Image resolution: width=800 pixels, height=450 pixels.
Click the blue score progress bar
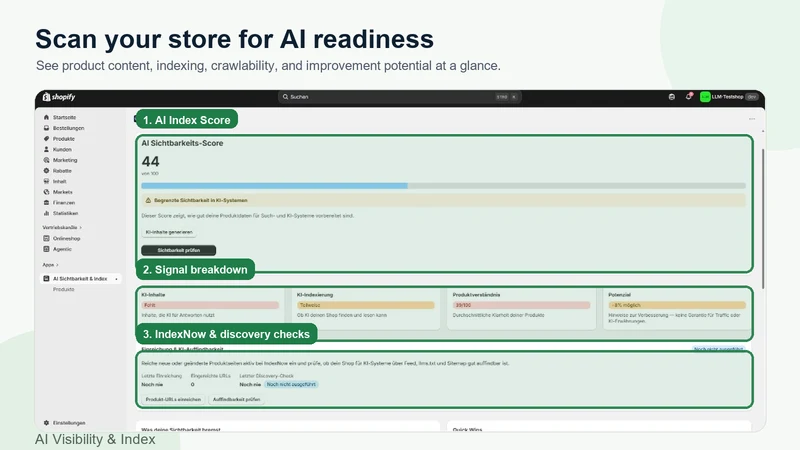point(274,186)
